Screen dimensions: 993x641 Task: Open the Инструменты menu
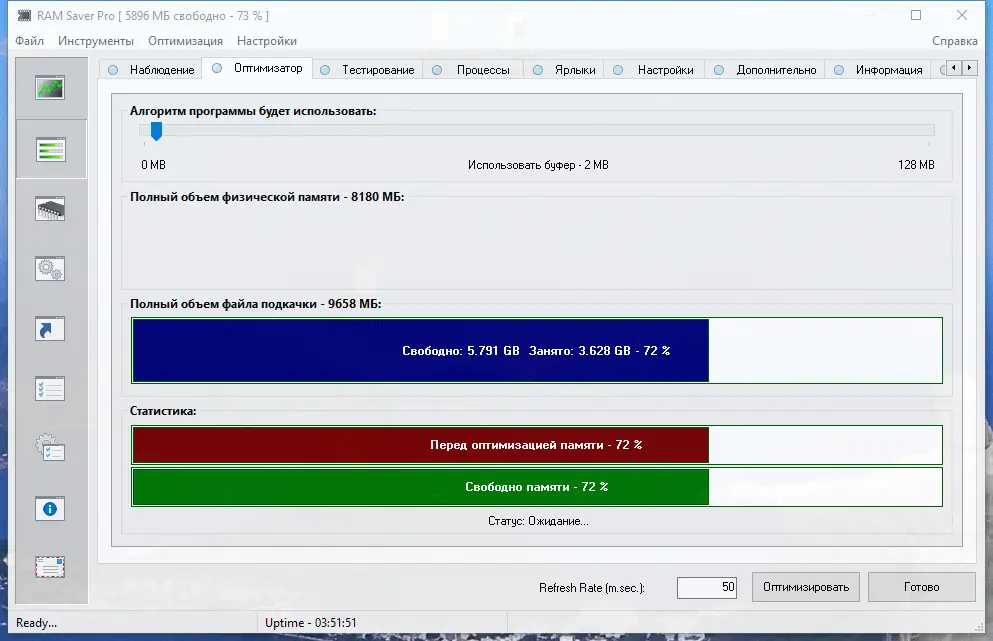pos(97,41)
